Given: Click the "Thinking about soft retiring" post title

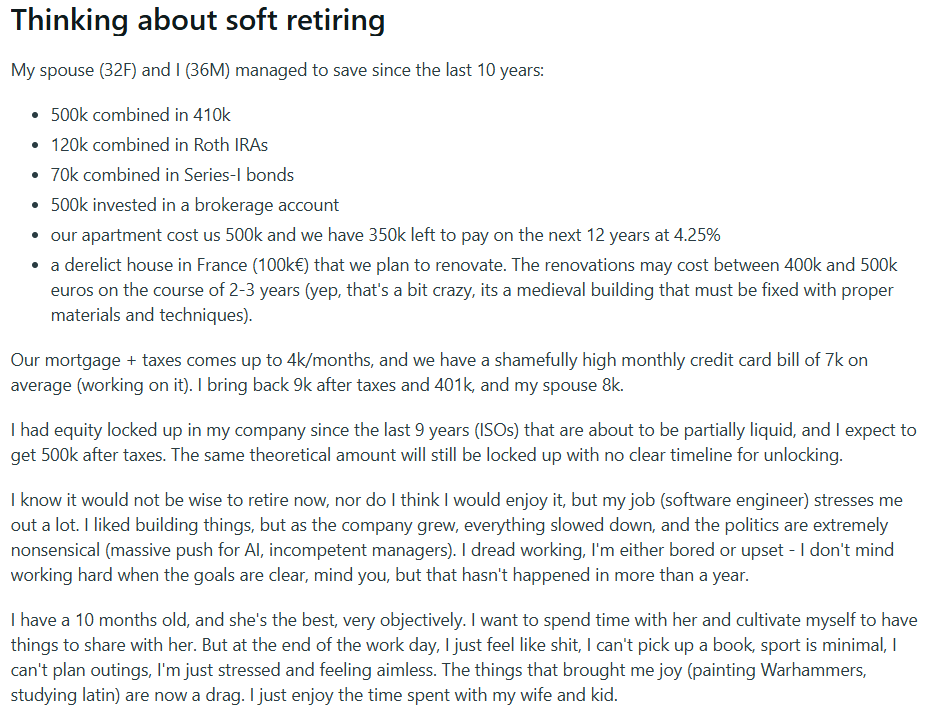Looking at the screenshot, I should (x=198, y=21).
